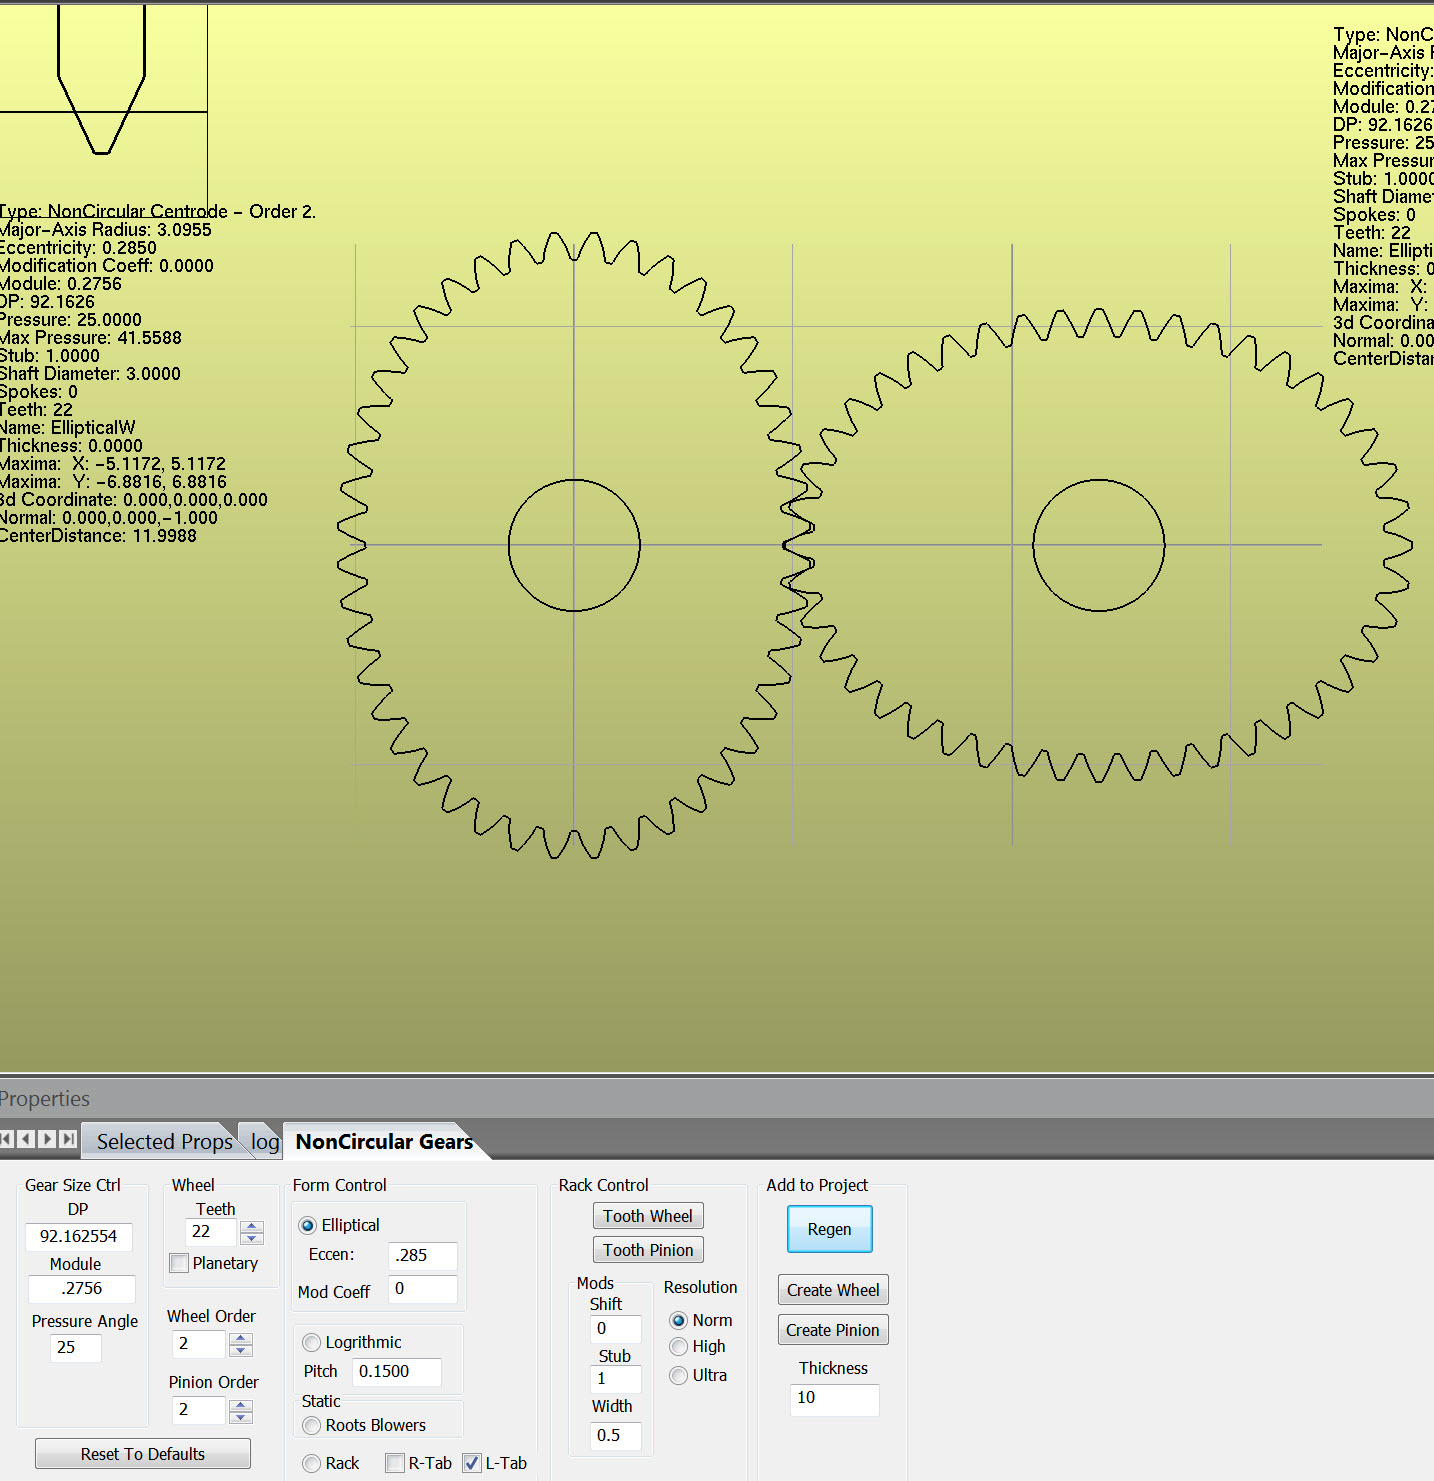
Task: Select the Logrithmic form radio button
Action: coord(312,1342)
